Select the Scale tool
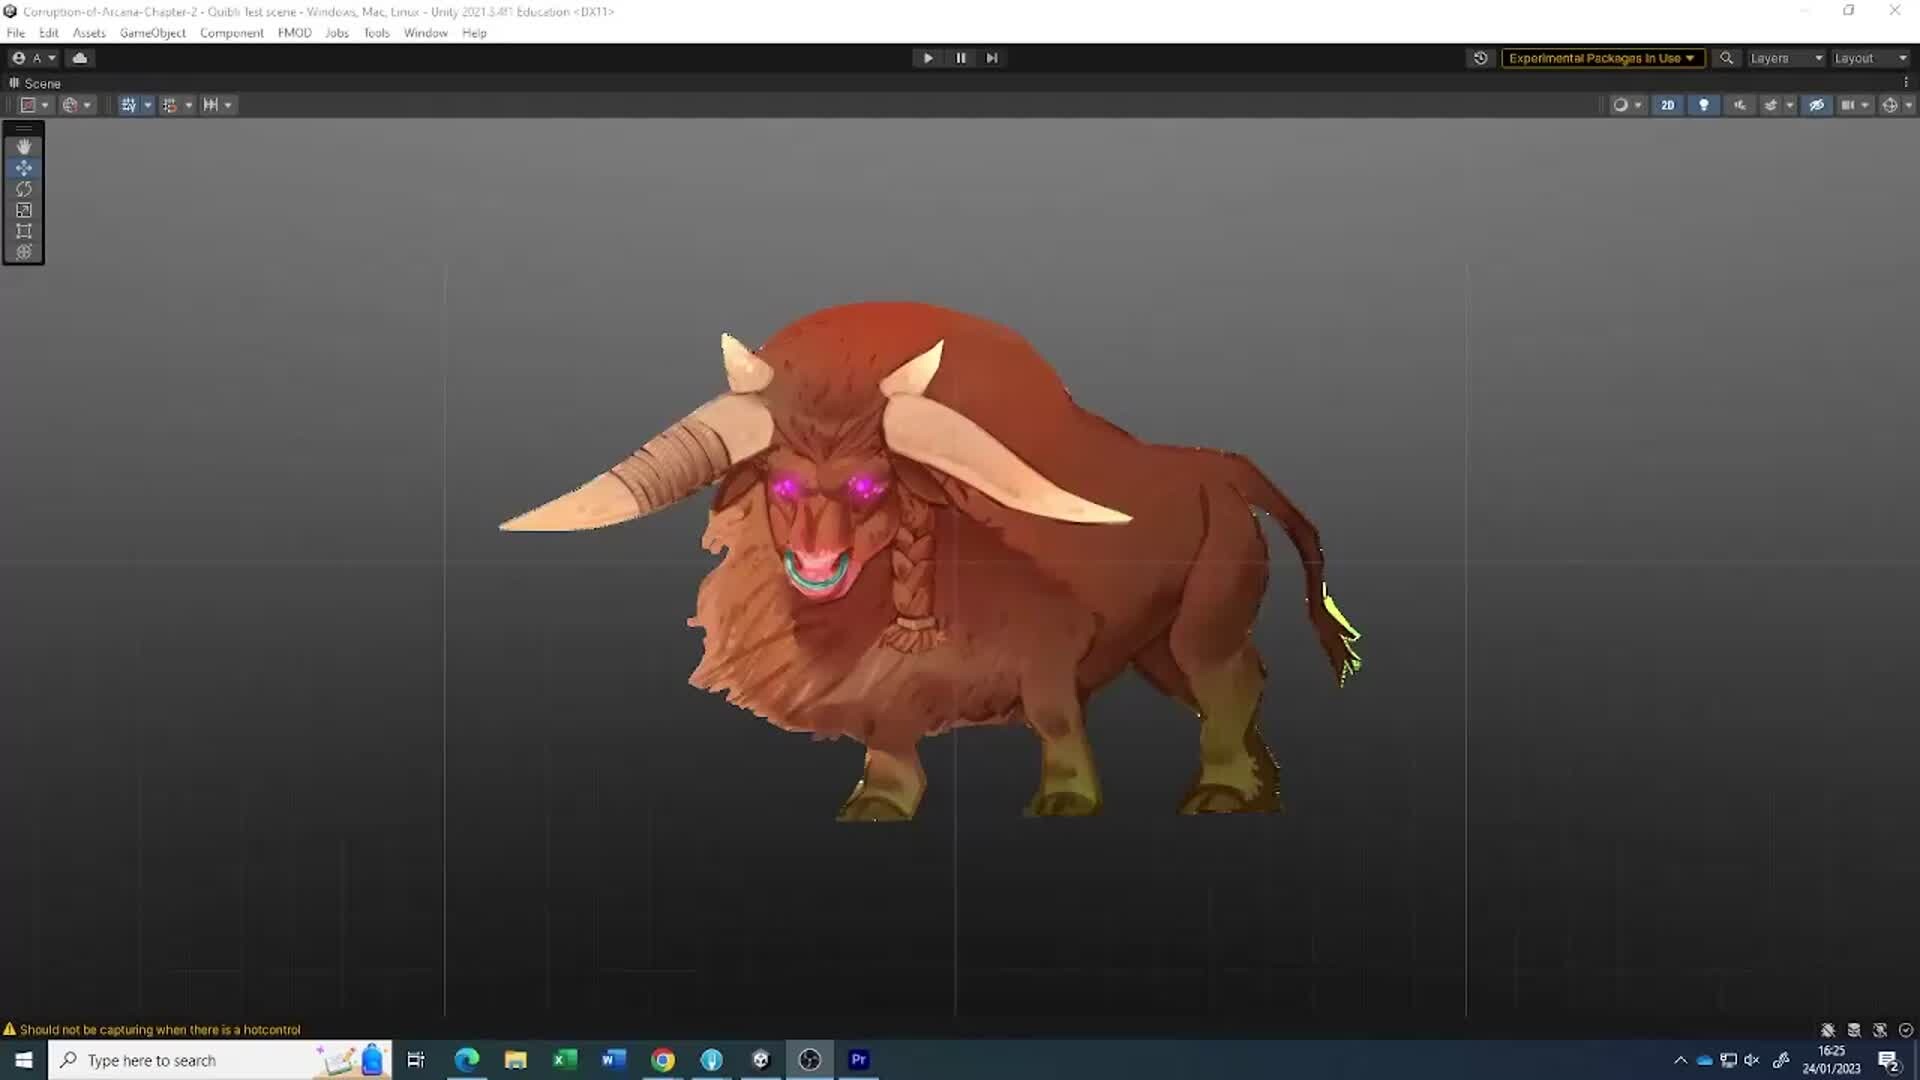The image size is (1920, 1080). [24, 210]
